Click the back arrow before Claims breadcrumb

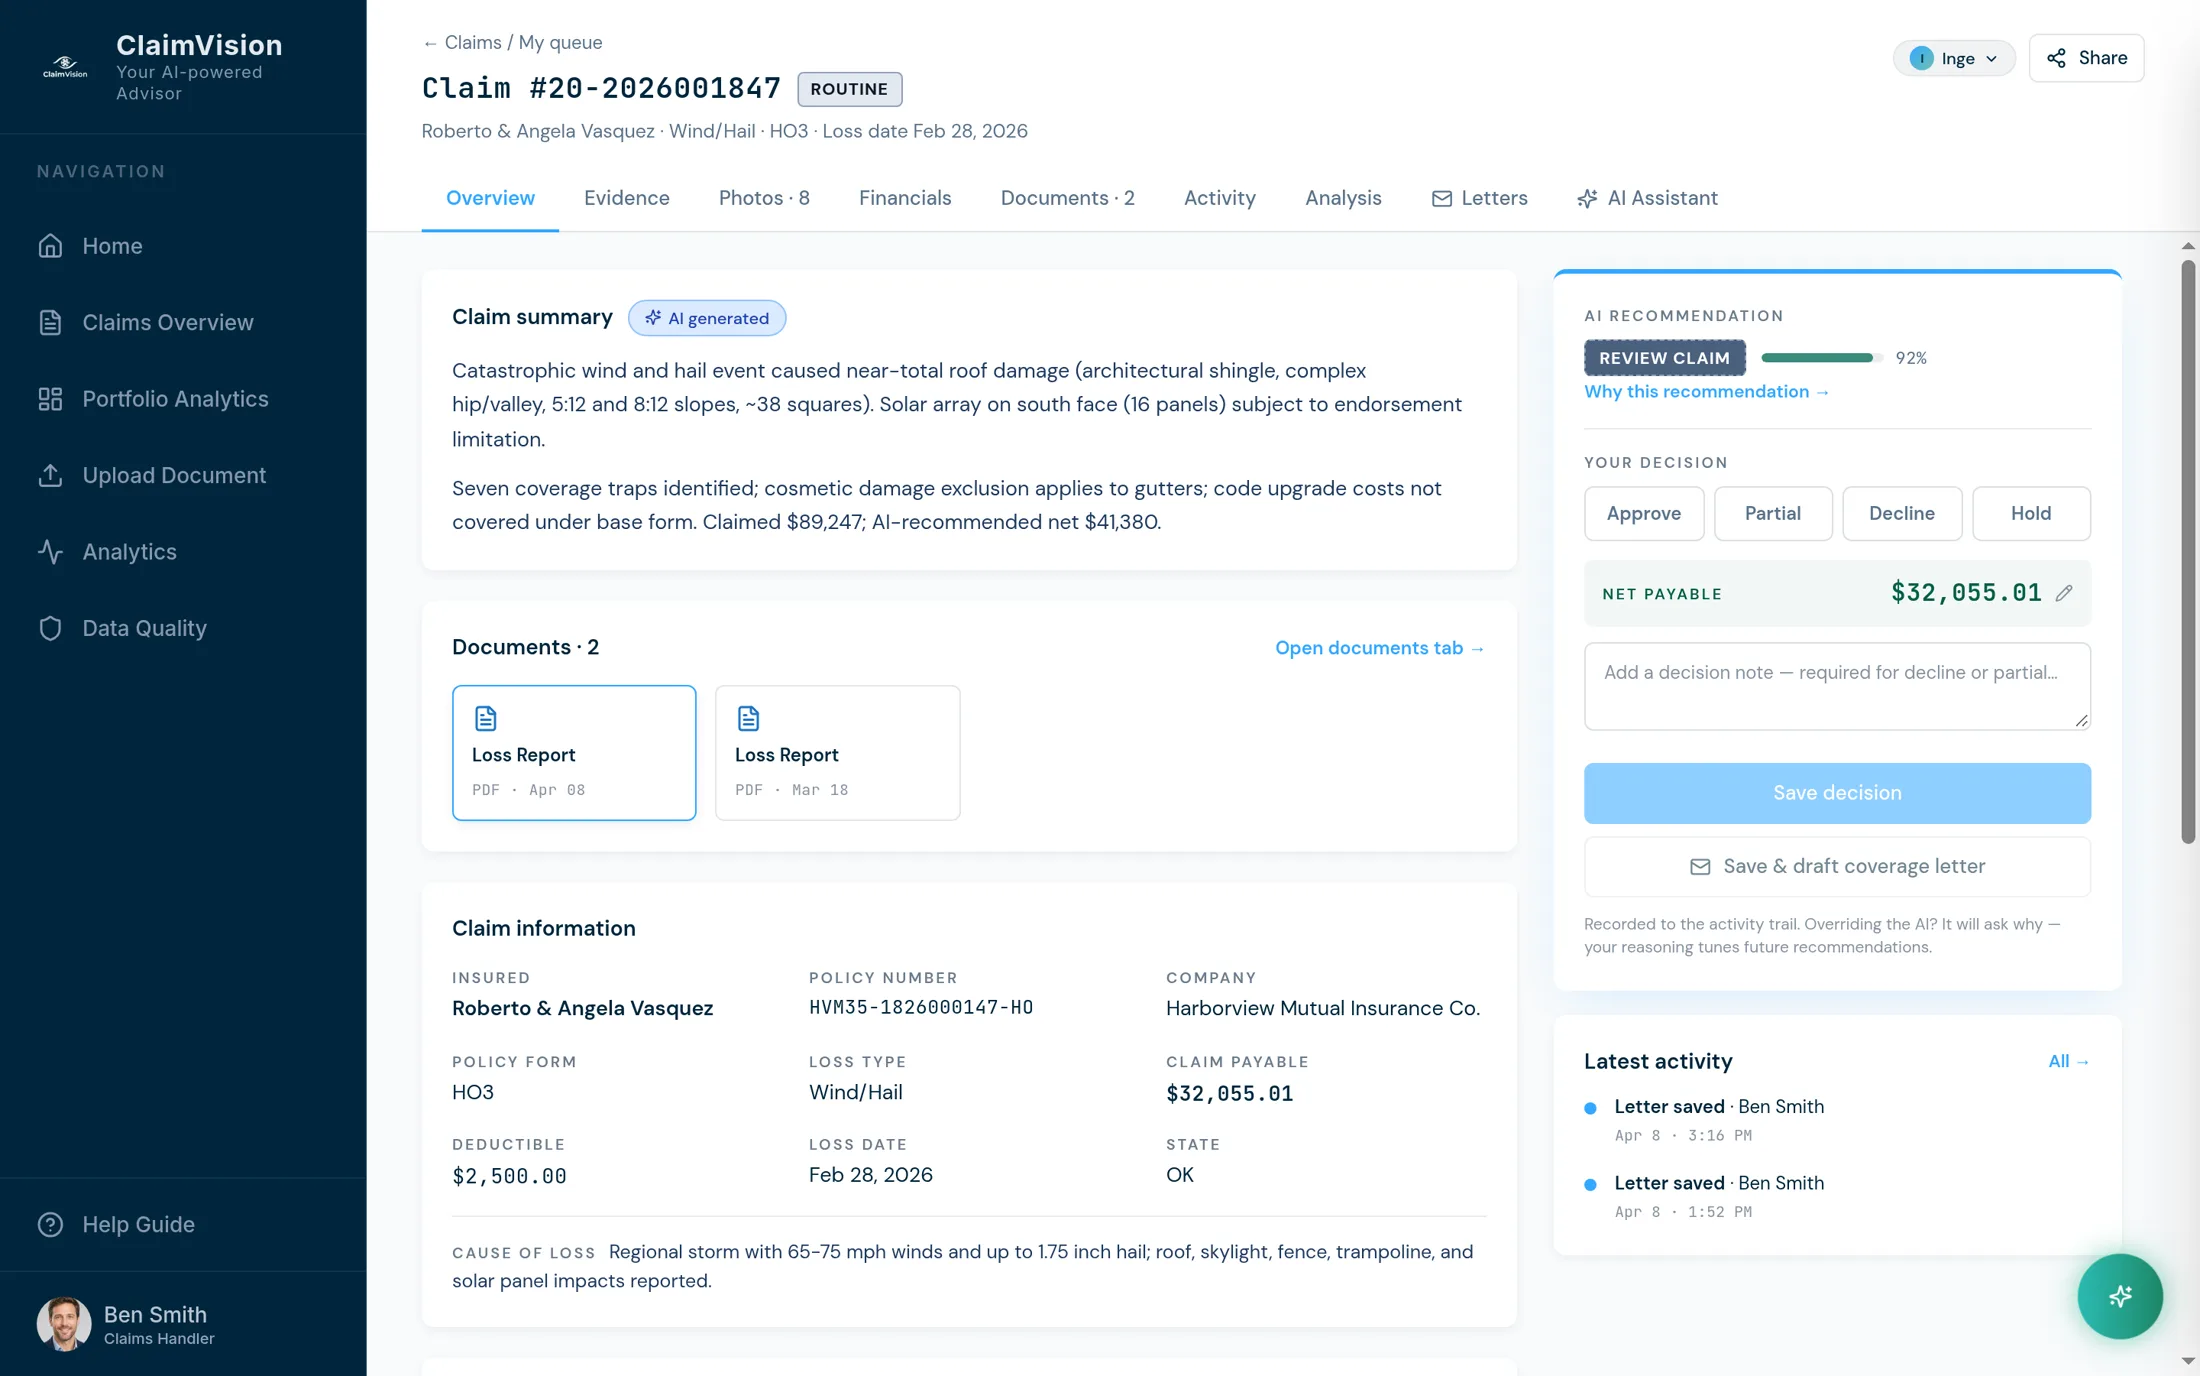click(x=430, y=43)
